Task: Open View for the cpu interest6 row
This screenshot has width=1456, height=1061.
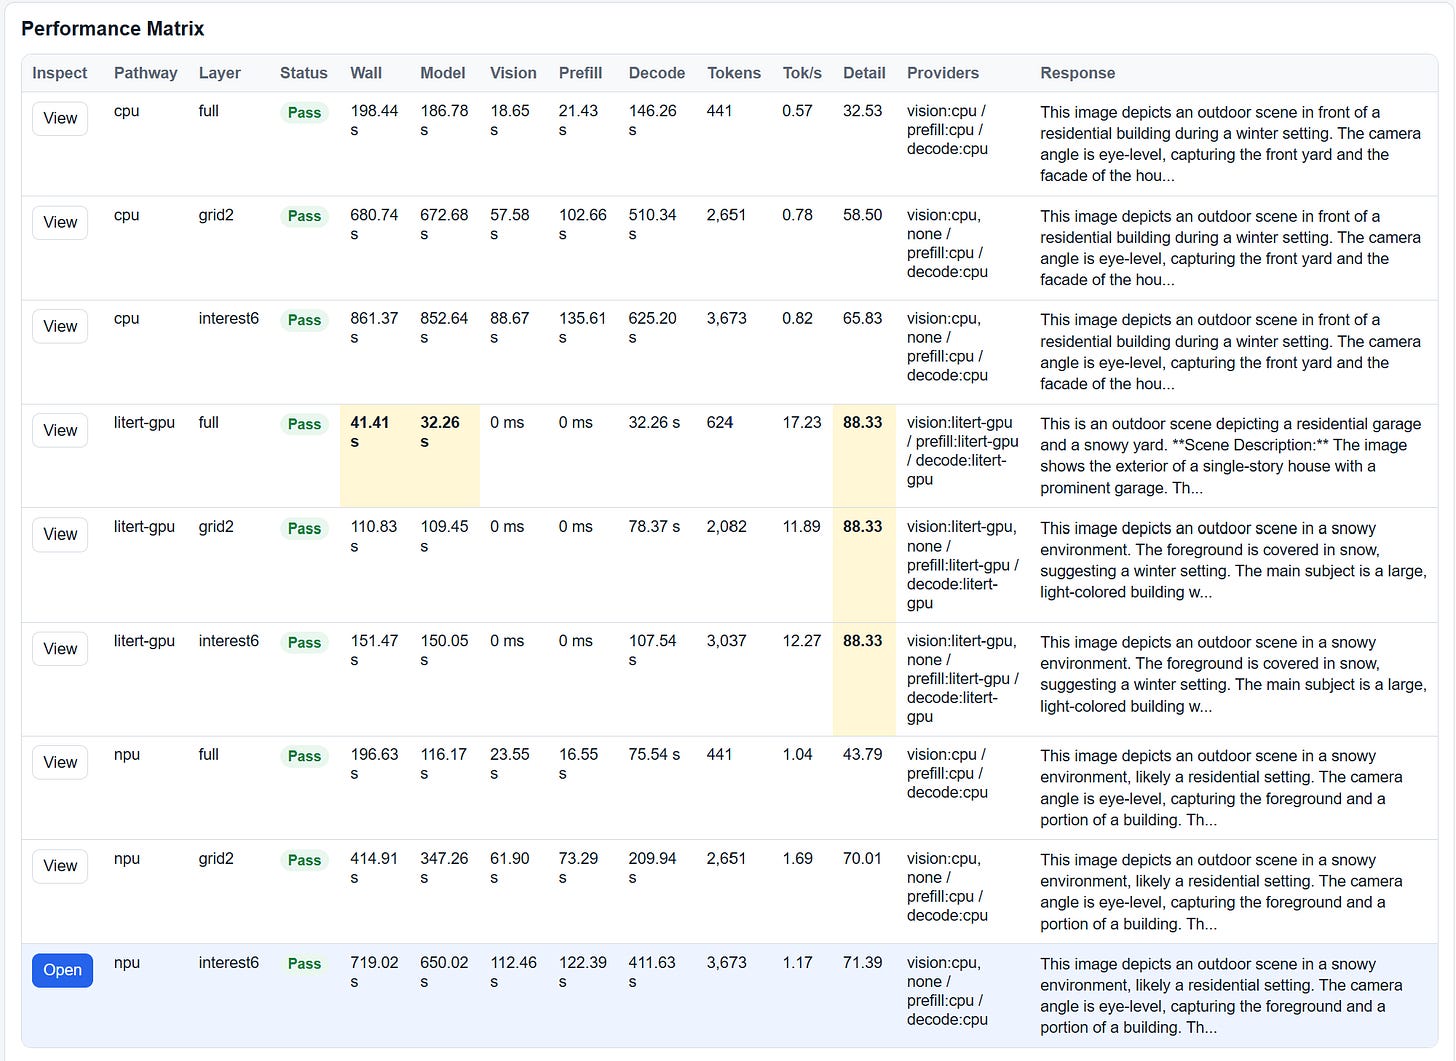Action: coord(60,326)
